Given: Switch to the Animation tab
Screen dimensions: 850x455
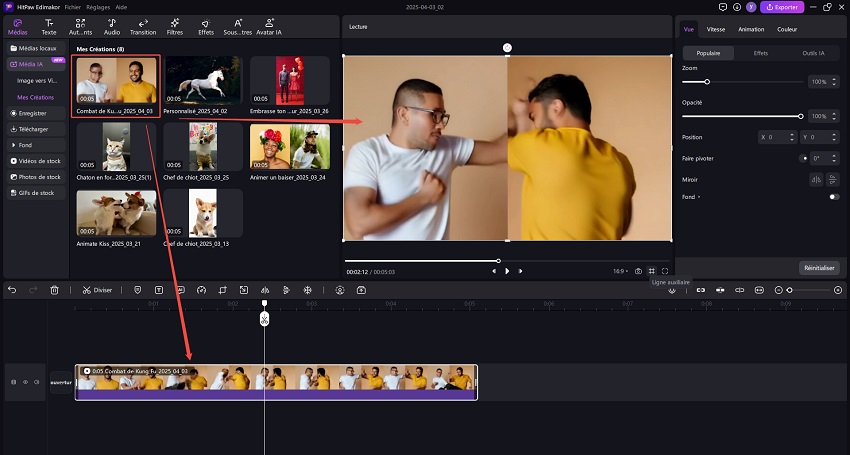Looking at the screenshot, I should click(x=751, y=29).
